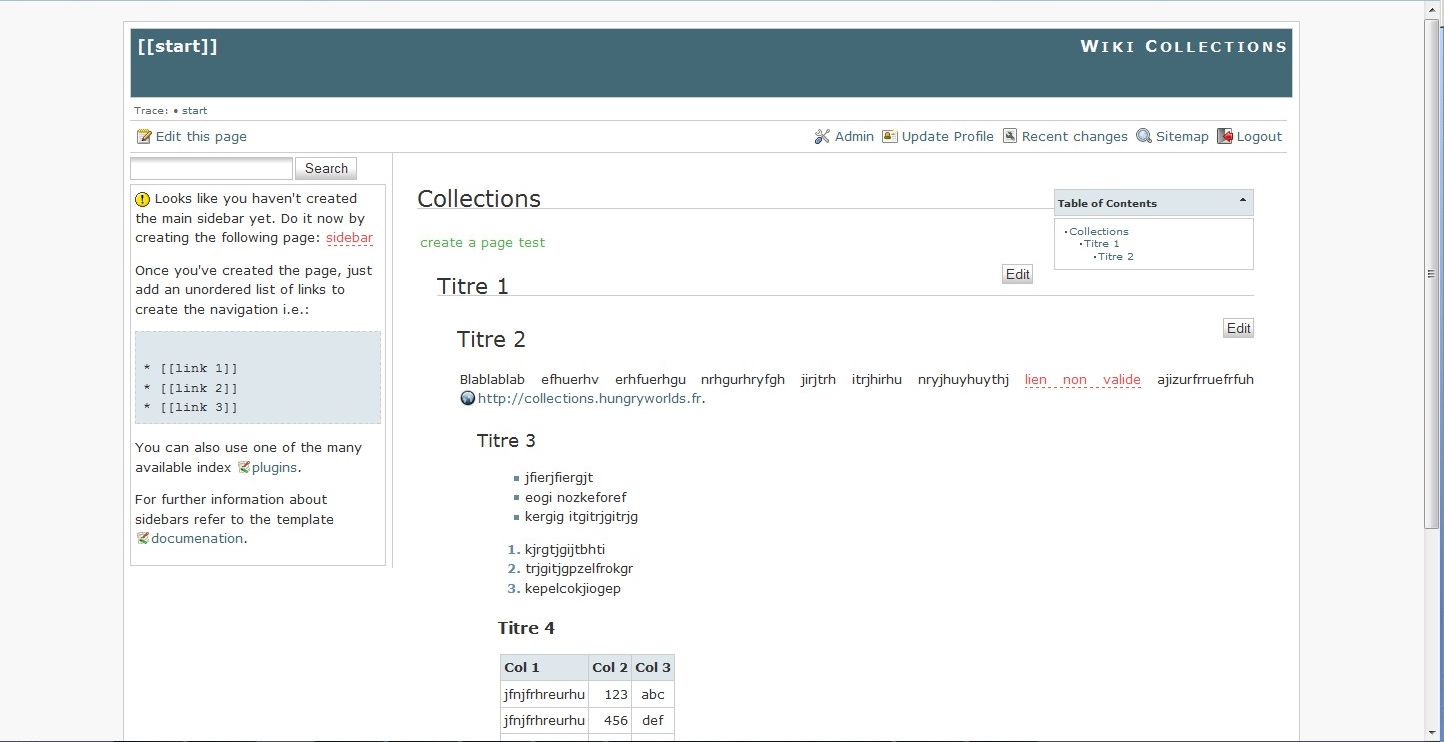1444x742 pixels.
Task: Open the red sidebar page link
Action: 349,238
